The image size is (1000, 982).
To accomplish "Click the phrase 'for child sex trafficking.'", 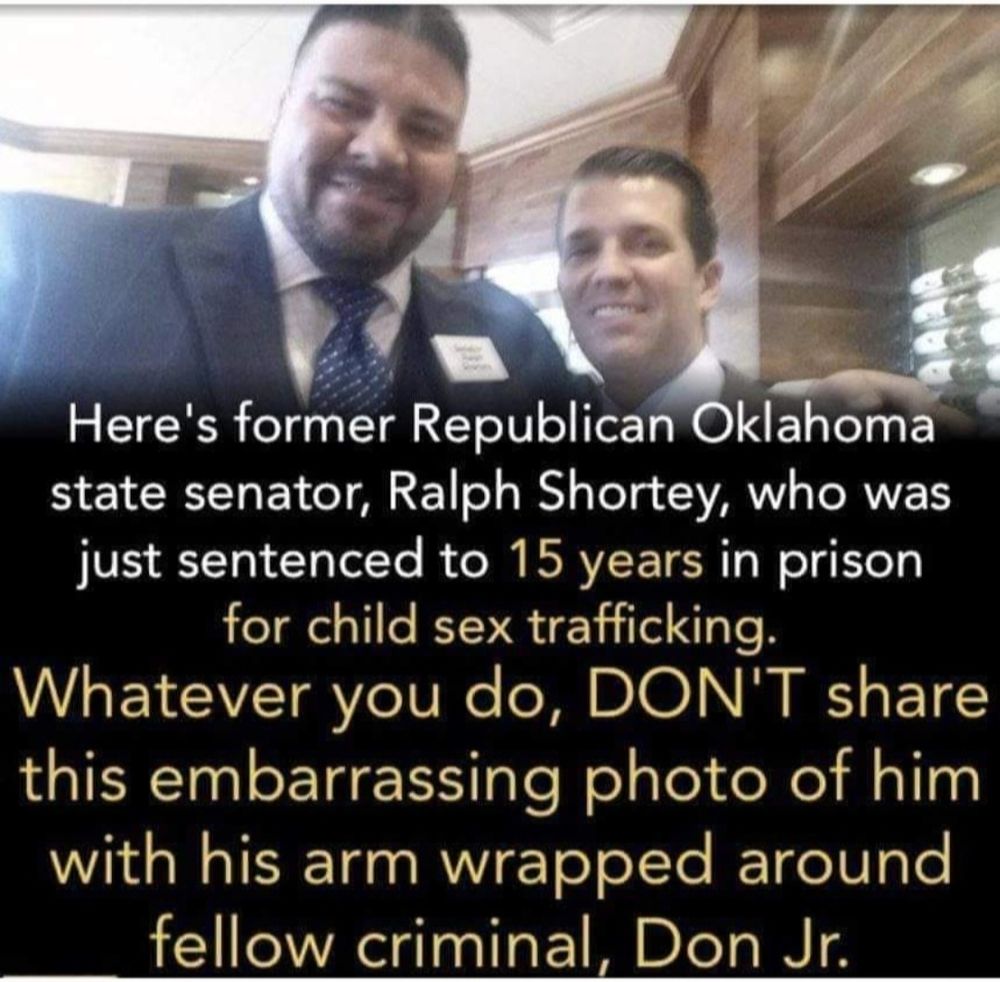I will [499, 626].
